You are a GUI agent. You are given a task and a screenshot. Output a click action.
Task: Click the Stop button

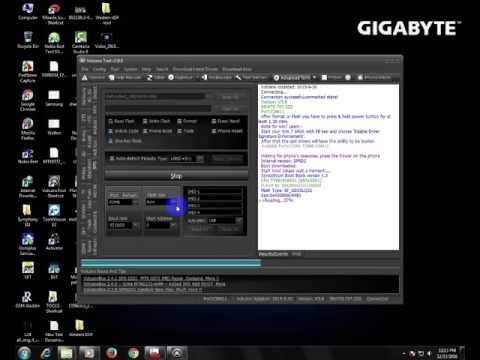point(176,176)
